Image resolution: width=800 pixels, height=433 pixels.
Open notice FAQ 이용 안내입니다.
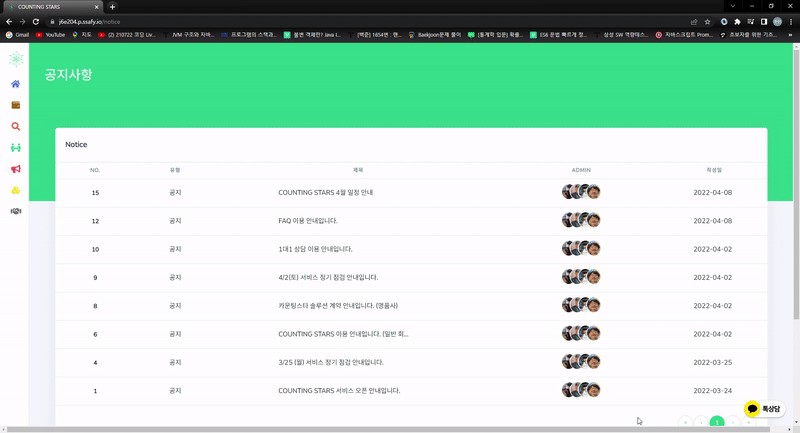click(x=308, y=221)
